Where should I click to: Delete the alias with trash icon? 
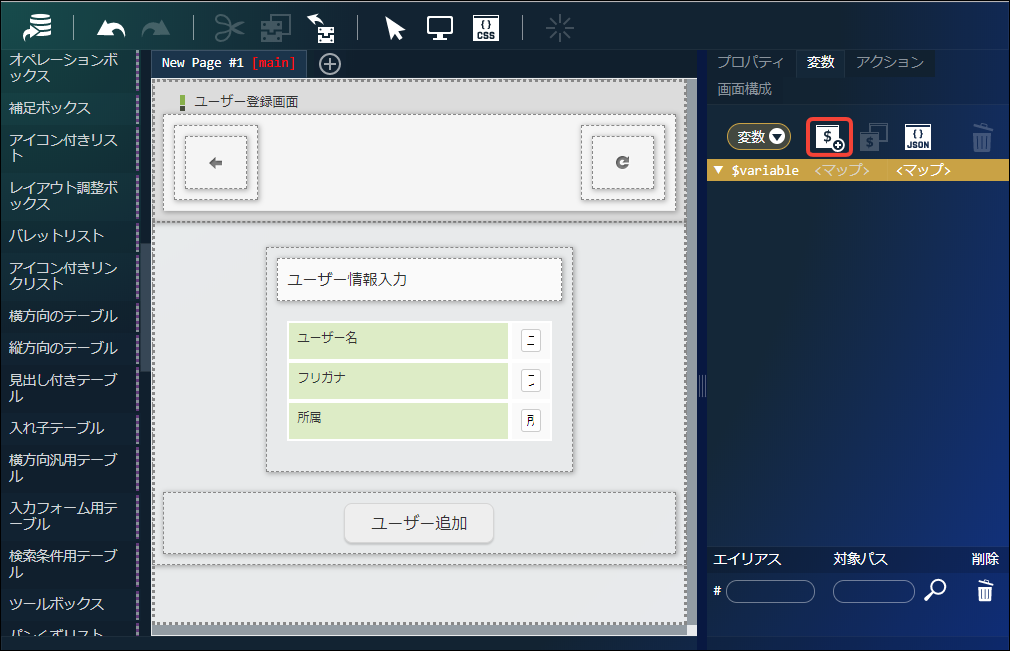click(985, 590)
